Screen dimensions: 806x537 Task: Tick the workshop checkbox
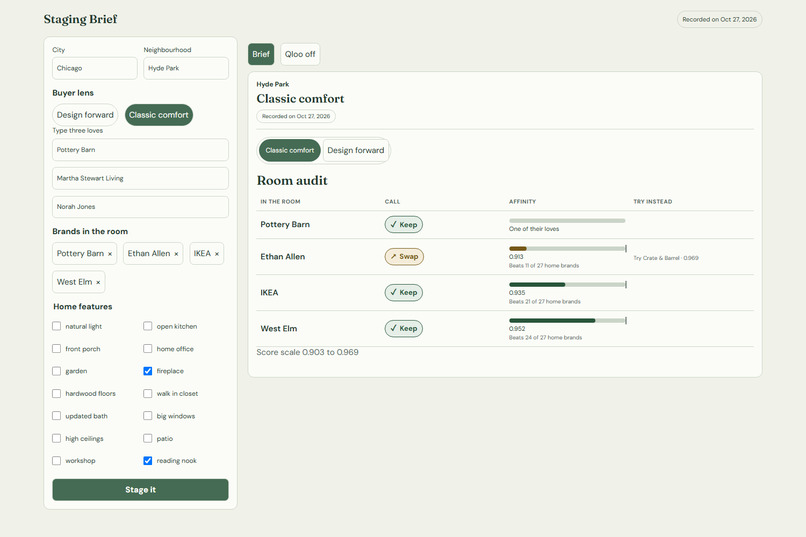(x=57, y=460)
